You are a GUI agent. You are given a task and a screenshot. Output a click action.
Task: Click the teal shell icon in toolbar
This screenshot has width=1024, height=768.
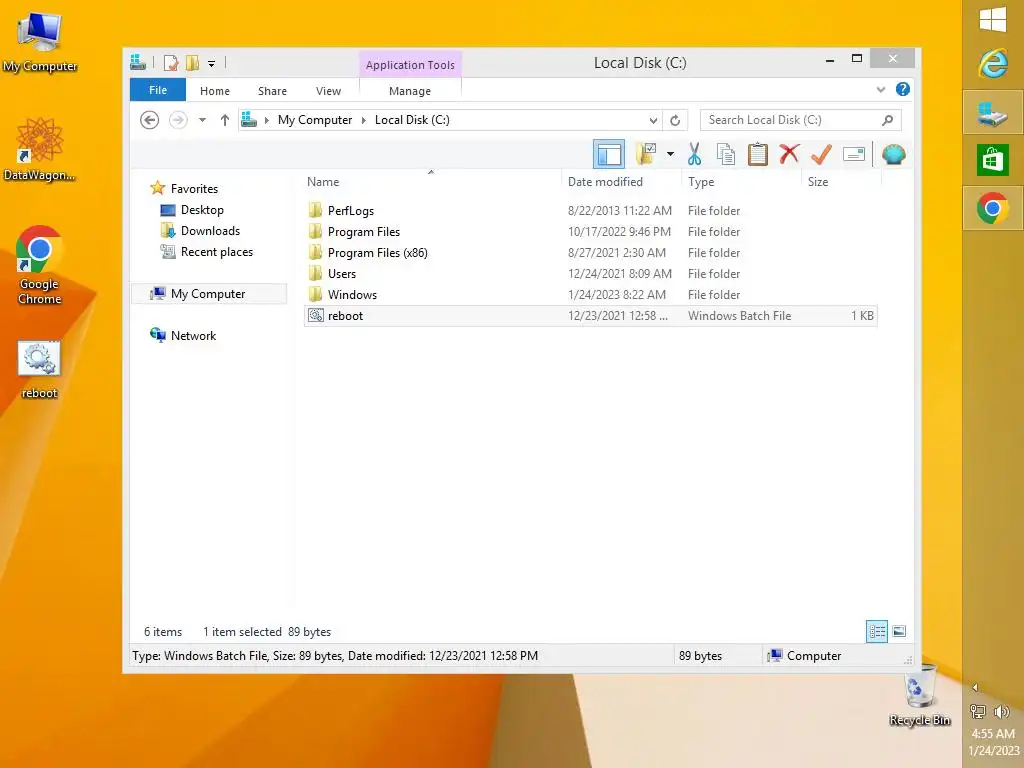(x=893, y=155)
